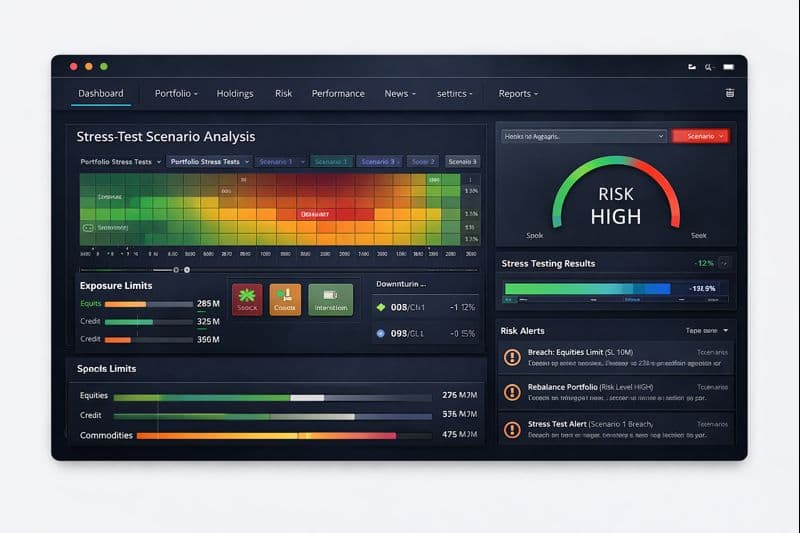The image size is (800, 533).
Task: Click the Commodities limits progress bar
Action: click(284, 436)
